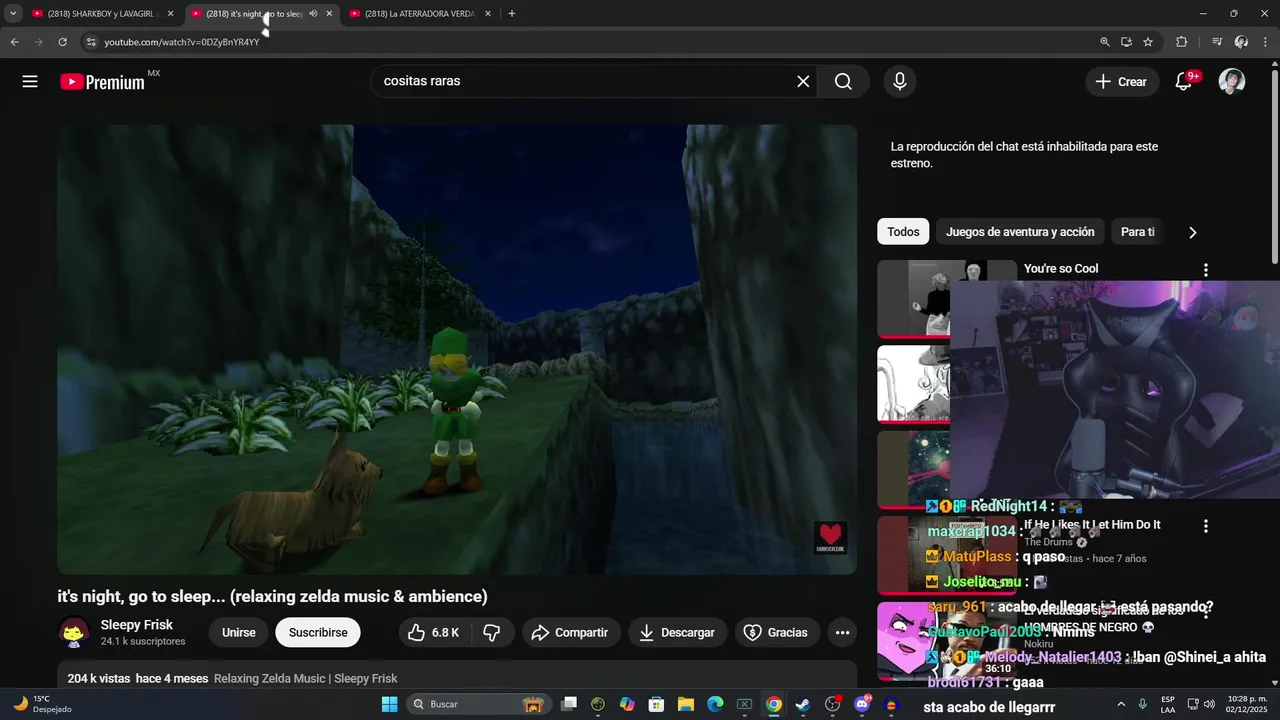The width and height of the screenshot is (1280, 720).
Task: Open Chrome from the taskbar
Action: tap(773, 705)
